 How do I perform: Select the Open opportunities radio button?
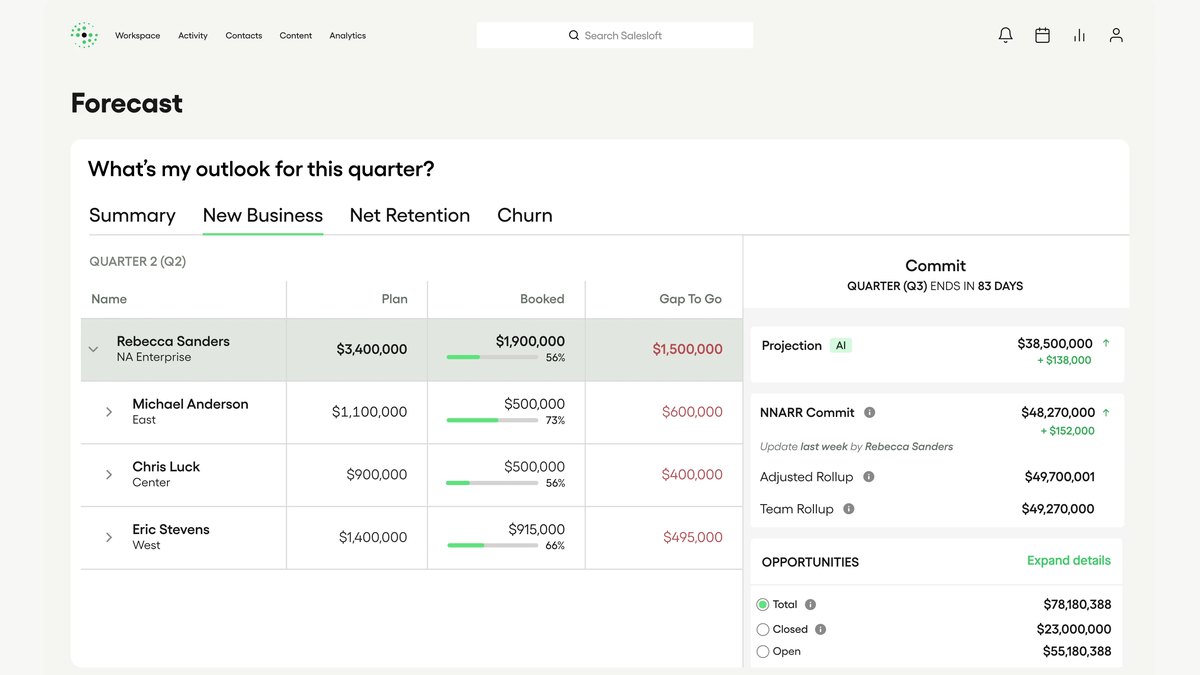click(763, 651)
